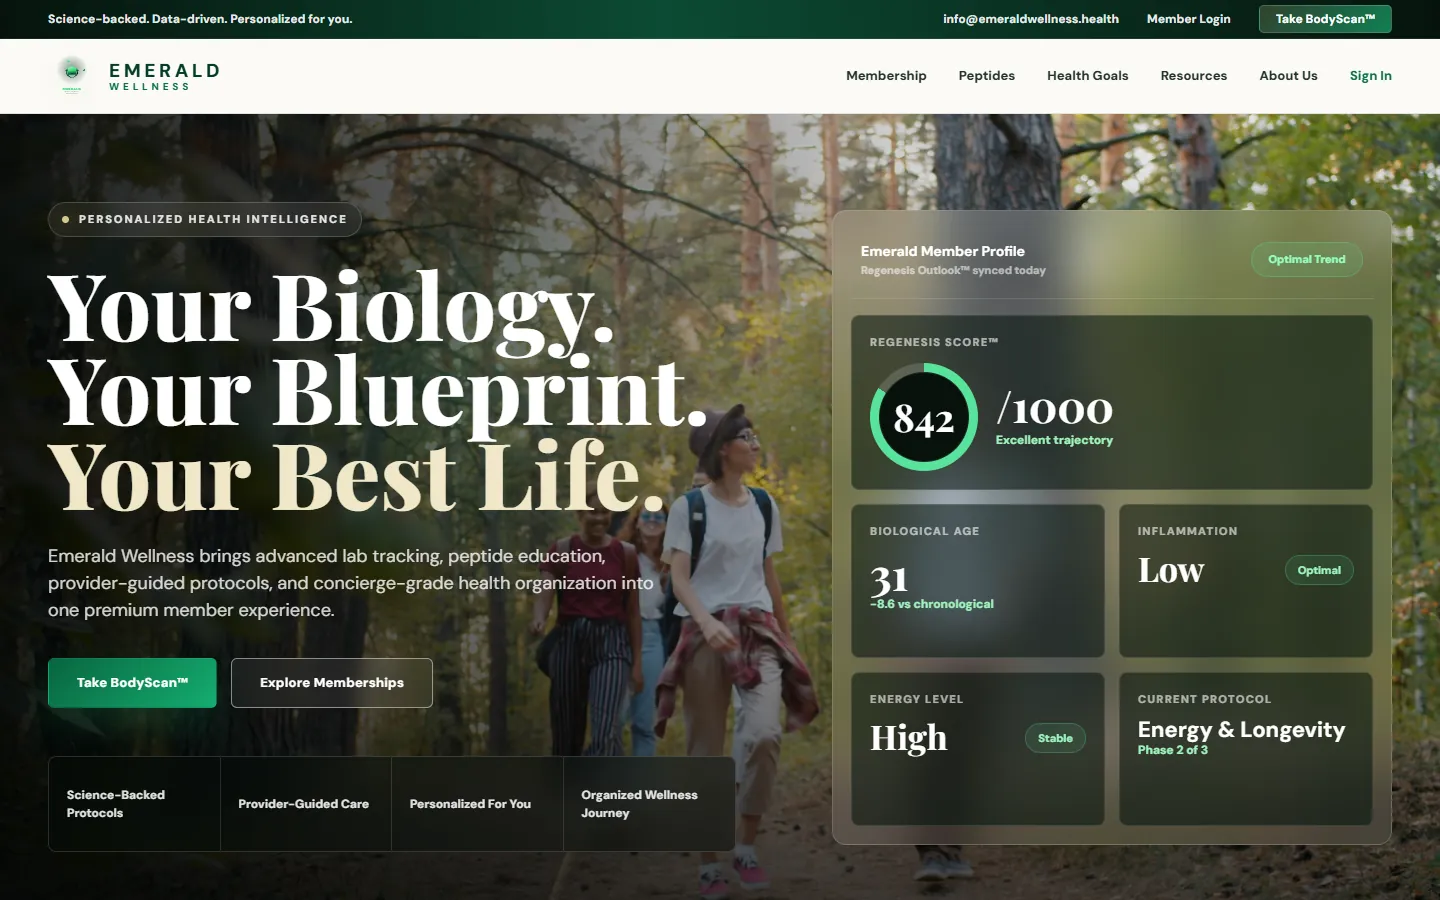Click the Stable badge in Energy Level
1440x900 pixels.
(1055, 739)
